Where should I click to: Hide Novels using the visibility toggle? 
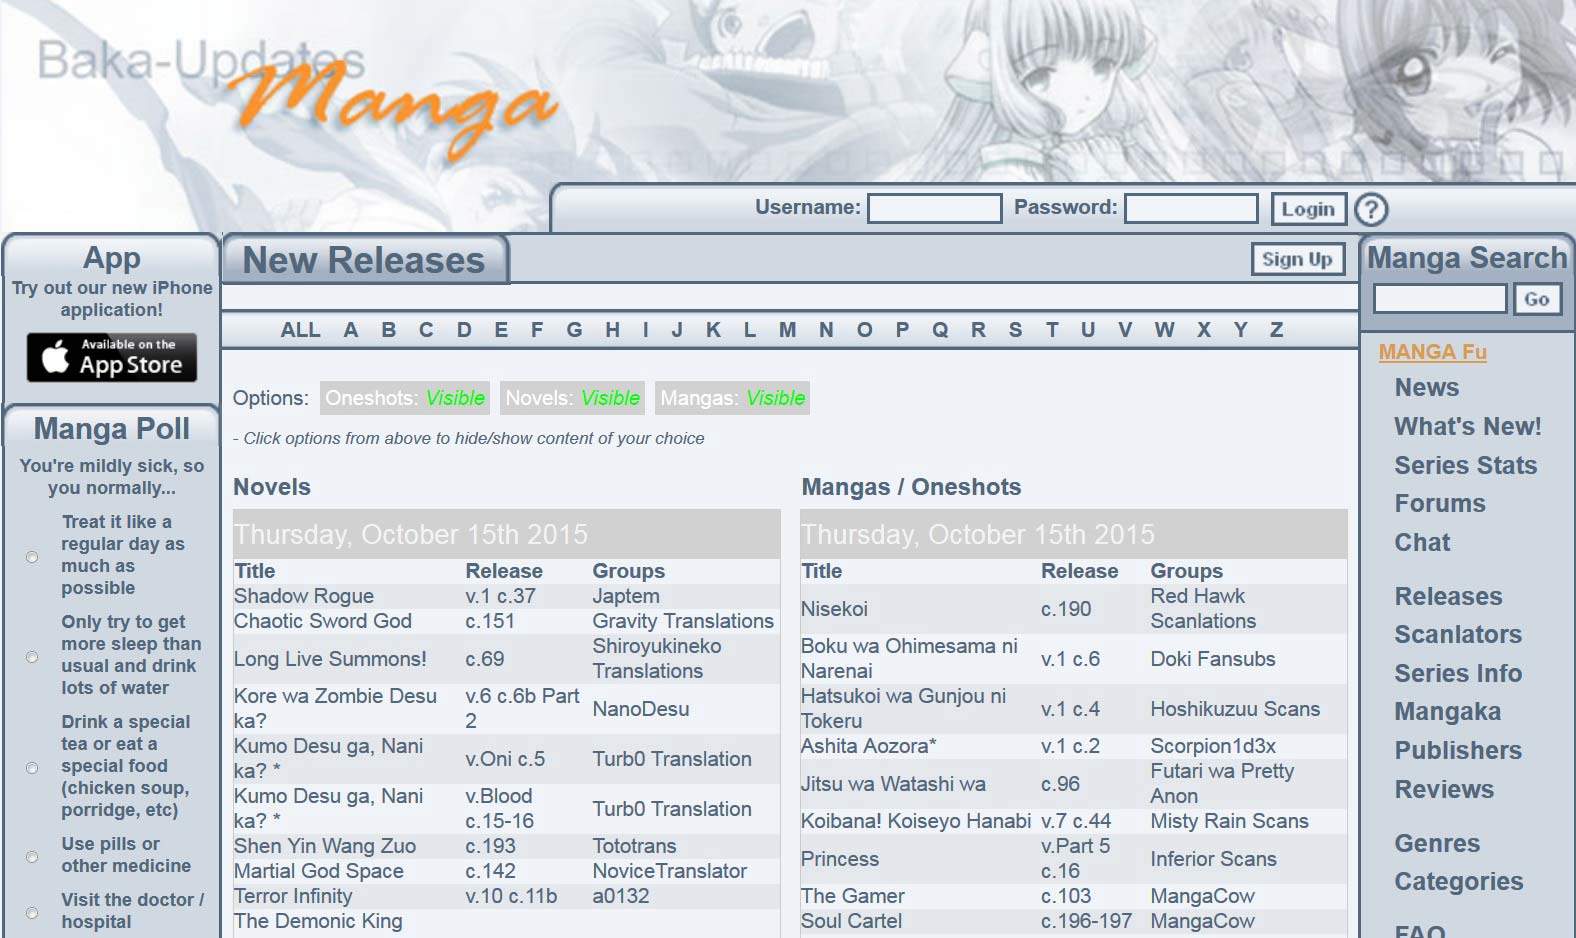click(572, 398)
